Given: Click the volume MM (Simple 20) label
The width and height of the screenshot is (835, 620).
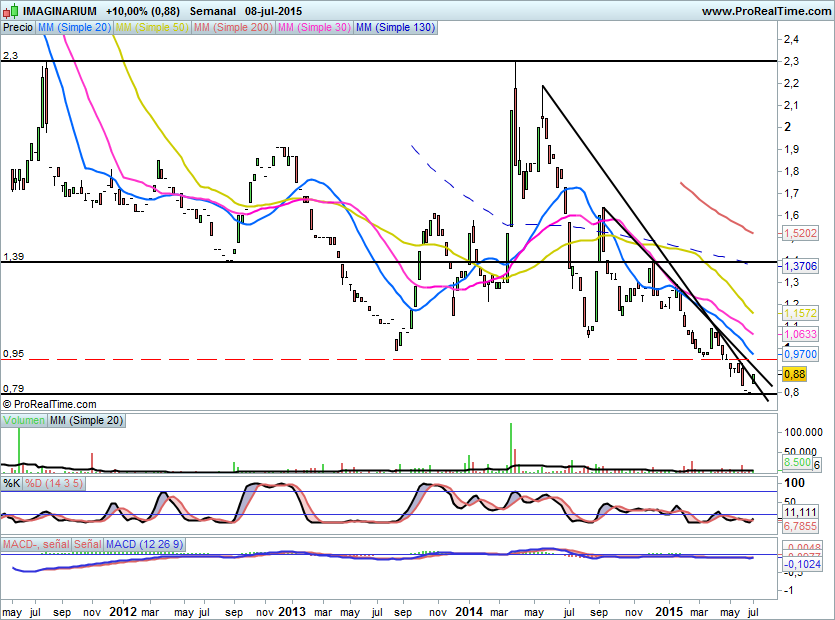Looking at the screenshot, I should [x=86, y=420].
